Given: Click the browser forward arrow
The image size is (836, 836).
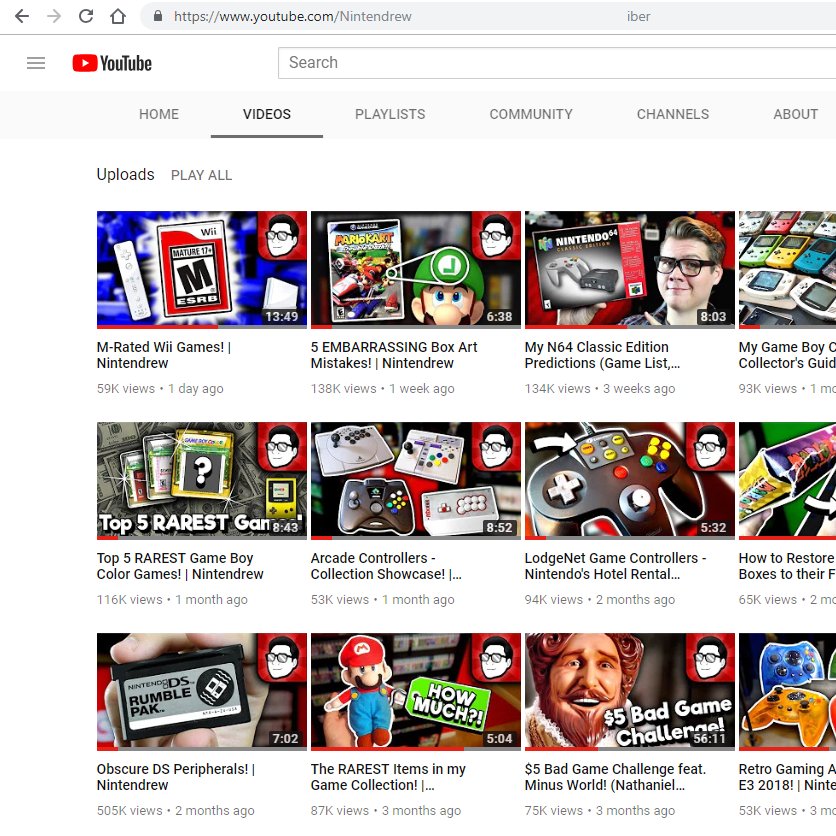Looking at the screenshot, I should point(54,17).
